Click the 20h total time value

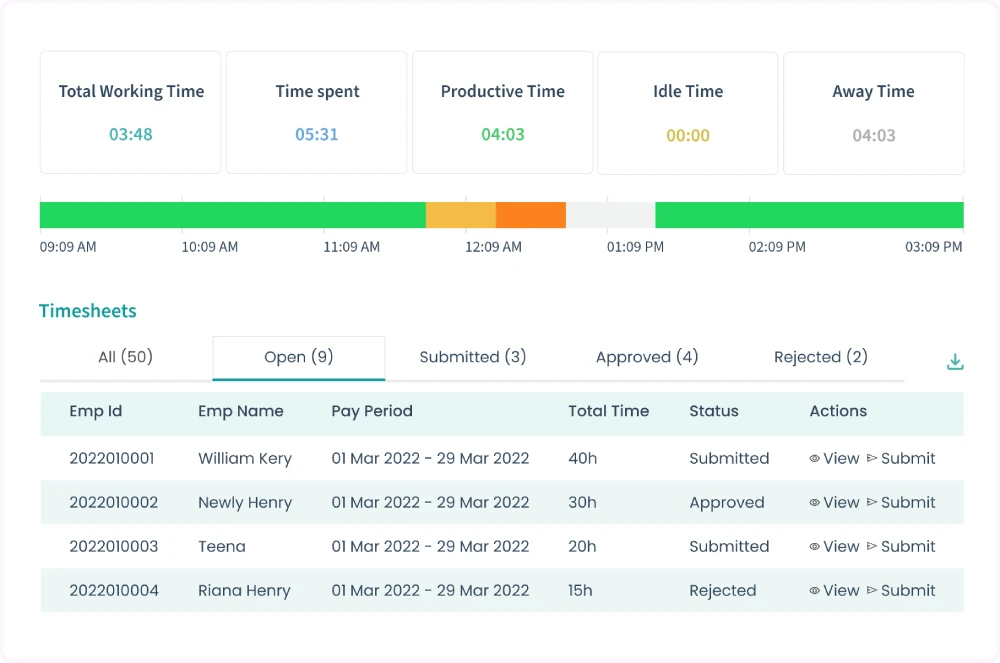coord(582,546)
